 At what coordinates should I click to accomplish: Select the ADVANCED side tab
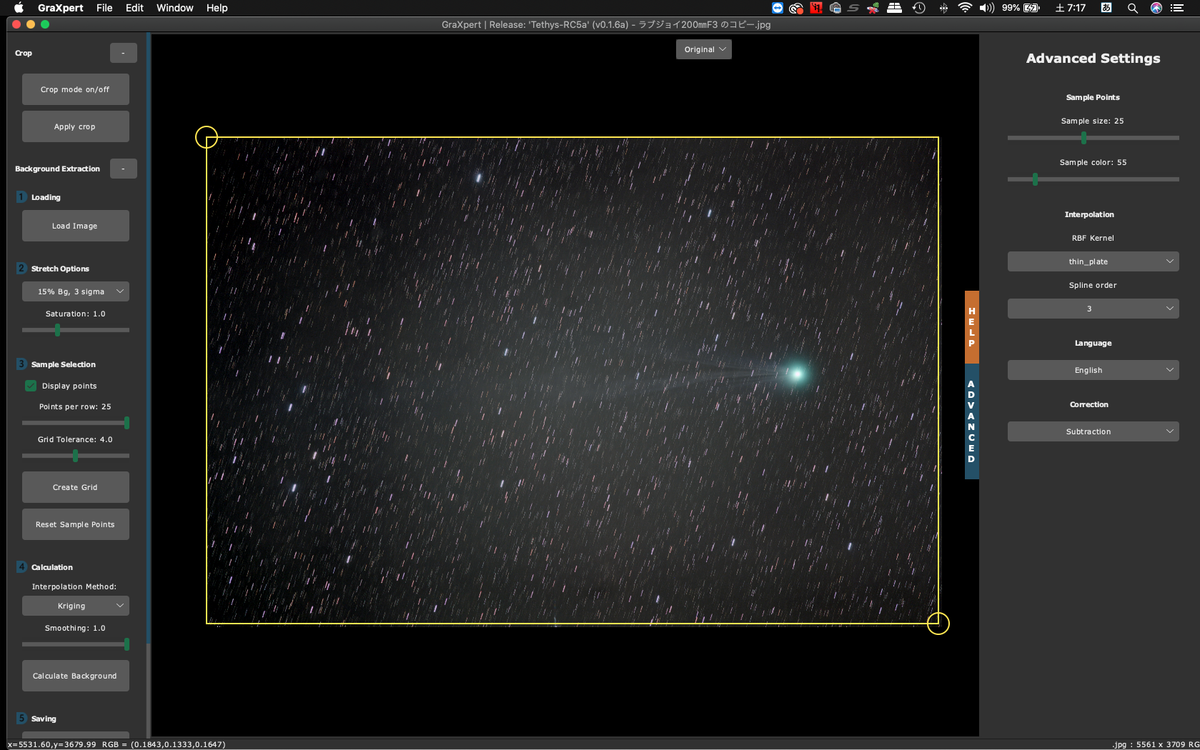click(x=971, y=422)
